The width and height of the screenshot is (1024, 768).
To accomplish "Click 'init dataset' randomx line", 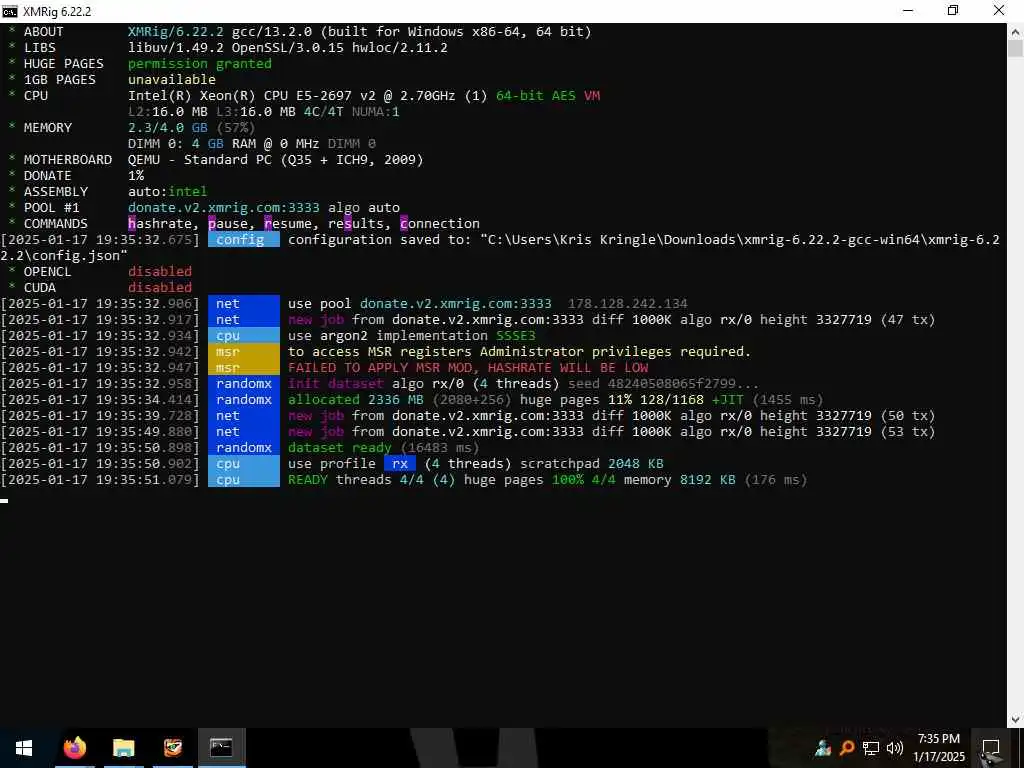I will (x=336, y=383).
